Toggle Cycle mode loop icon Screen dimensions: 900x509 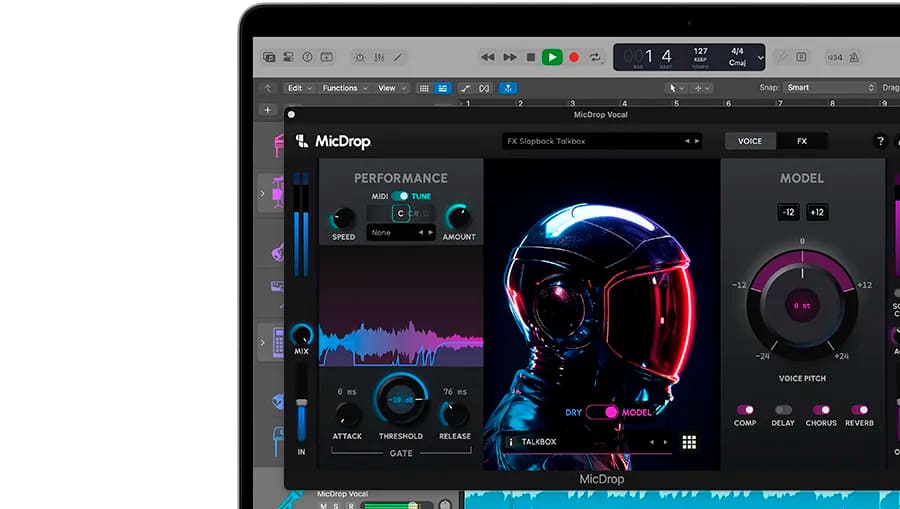(x=595, y=57)
